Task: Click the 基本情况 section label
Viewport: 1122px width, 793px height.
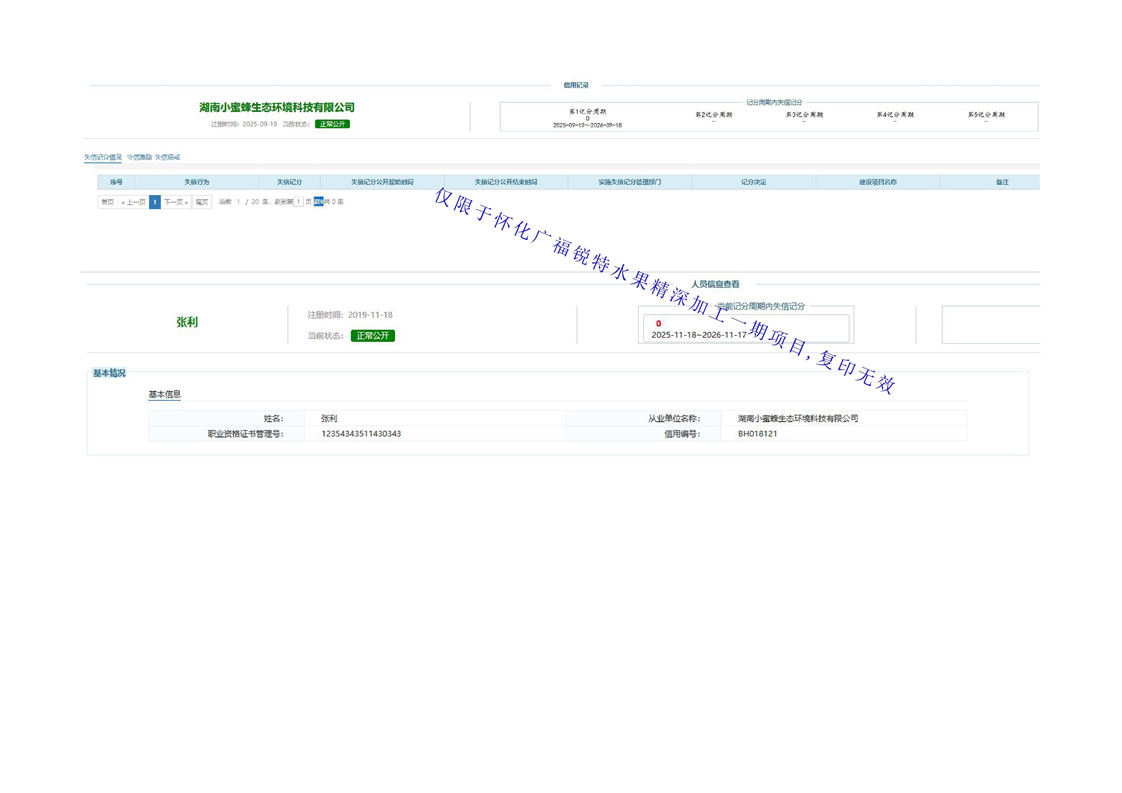Action: click(x=109, y=374)
